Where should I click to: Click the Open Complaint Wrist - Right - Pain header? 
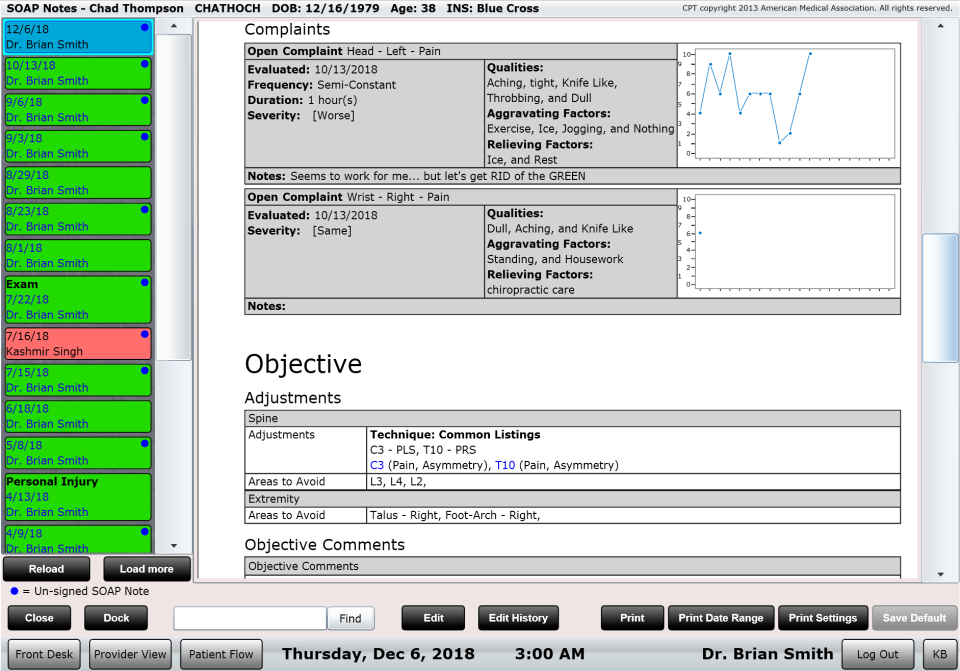pyautogui.click(x=461, y=197)
